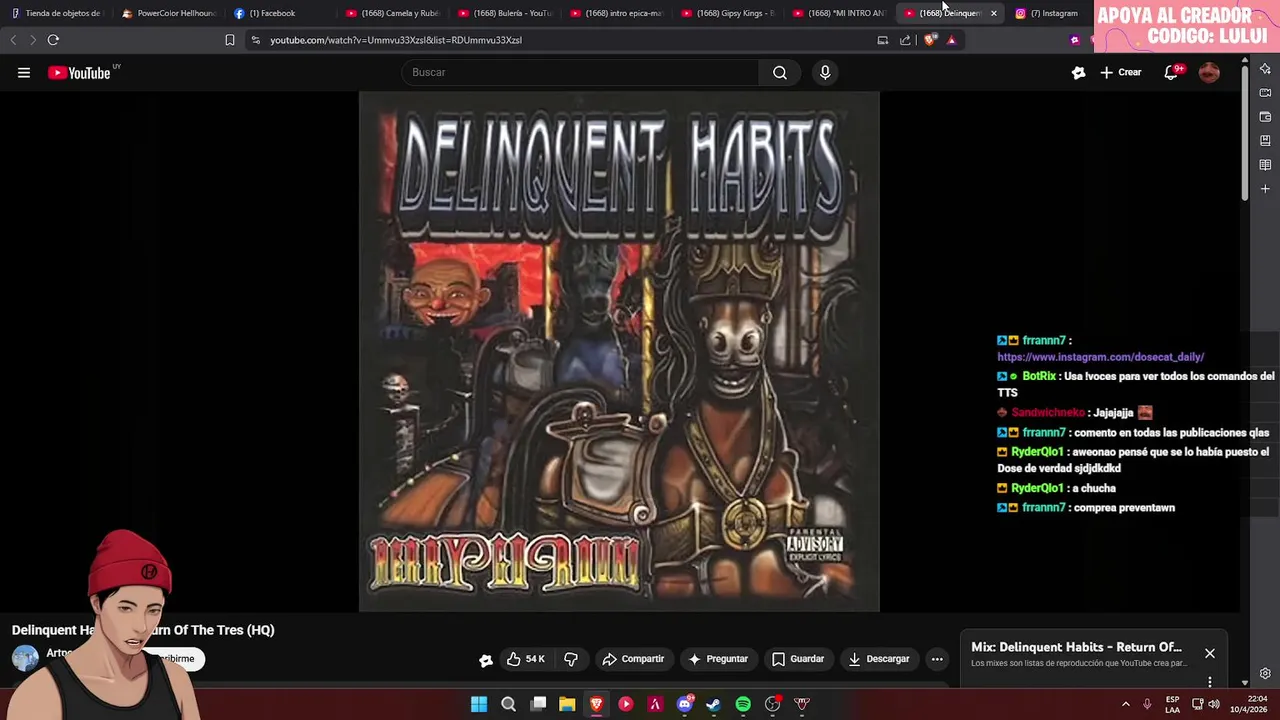This screenshot has height=720, width=1280.
Task: Bookmark this page
Action: tap(230, 40)
